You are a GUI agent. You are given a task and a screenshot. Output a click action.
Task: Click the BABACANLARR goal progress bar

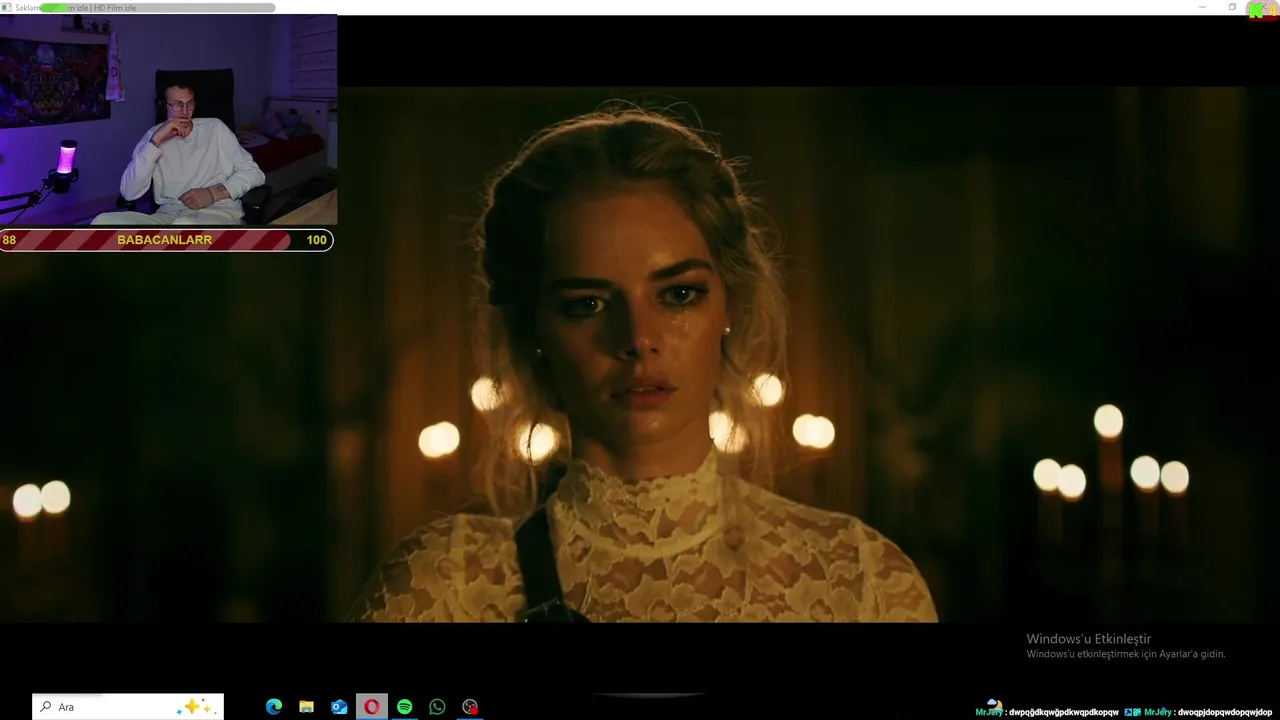(166, 240)
